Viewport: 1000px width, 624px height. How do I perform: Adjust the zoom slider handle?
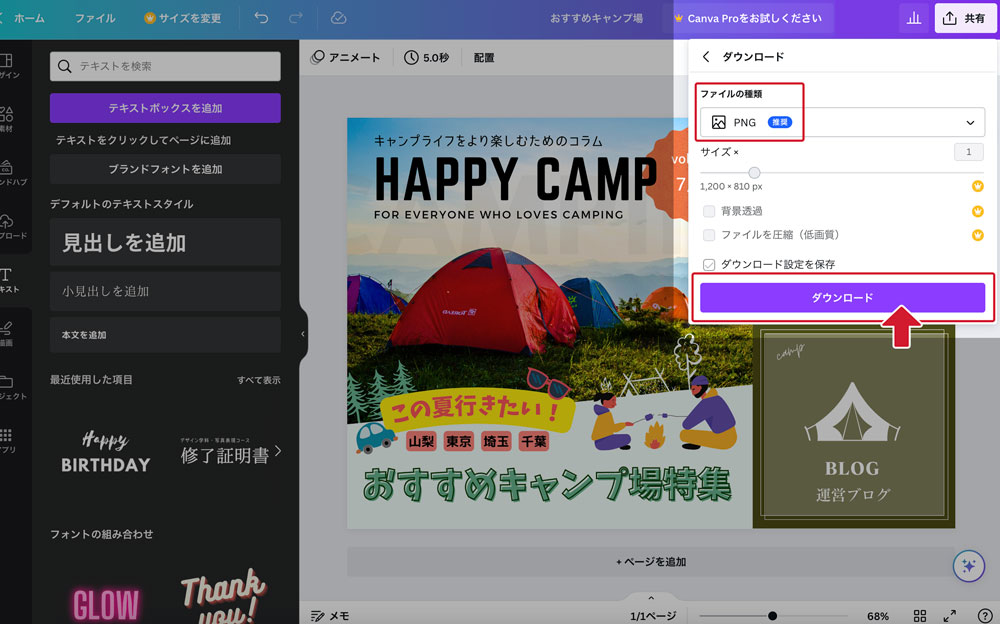tap(772, 616)
